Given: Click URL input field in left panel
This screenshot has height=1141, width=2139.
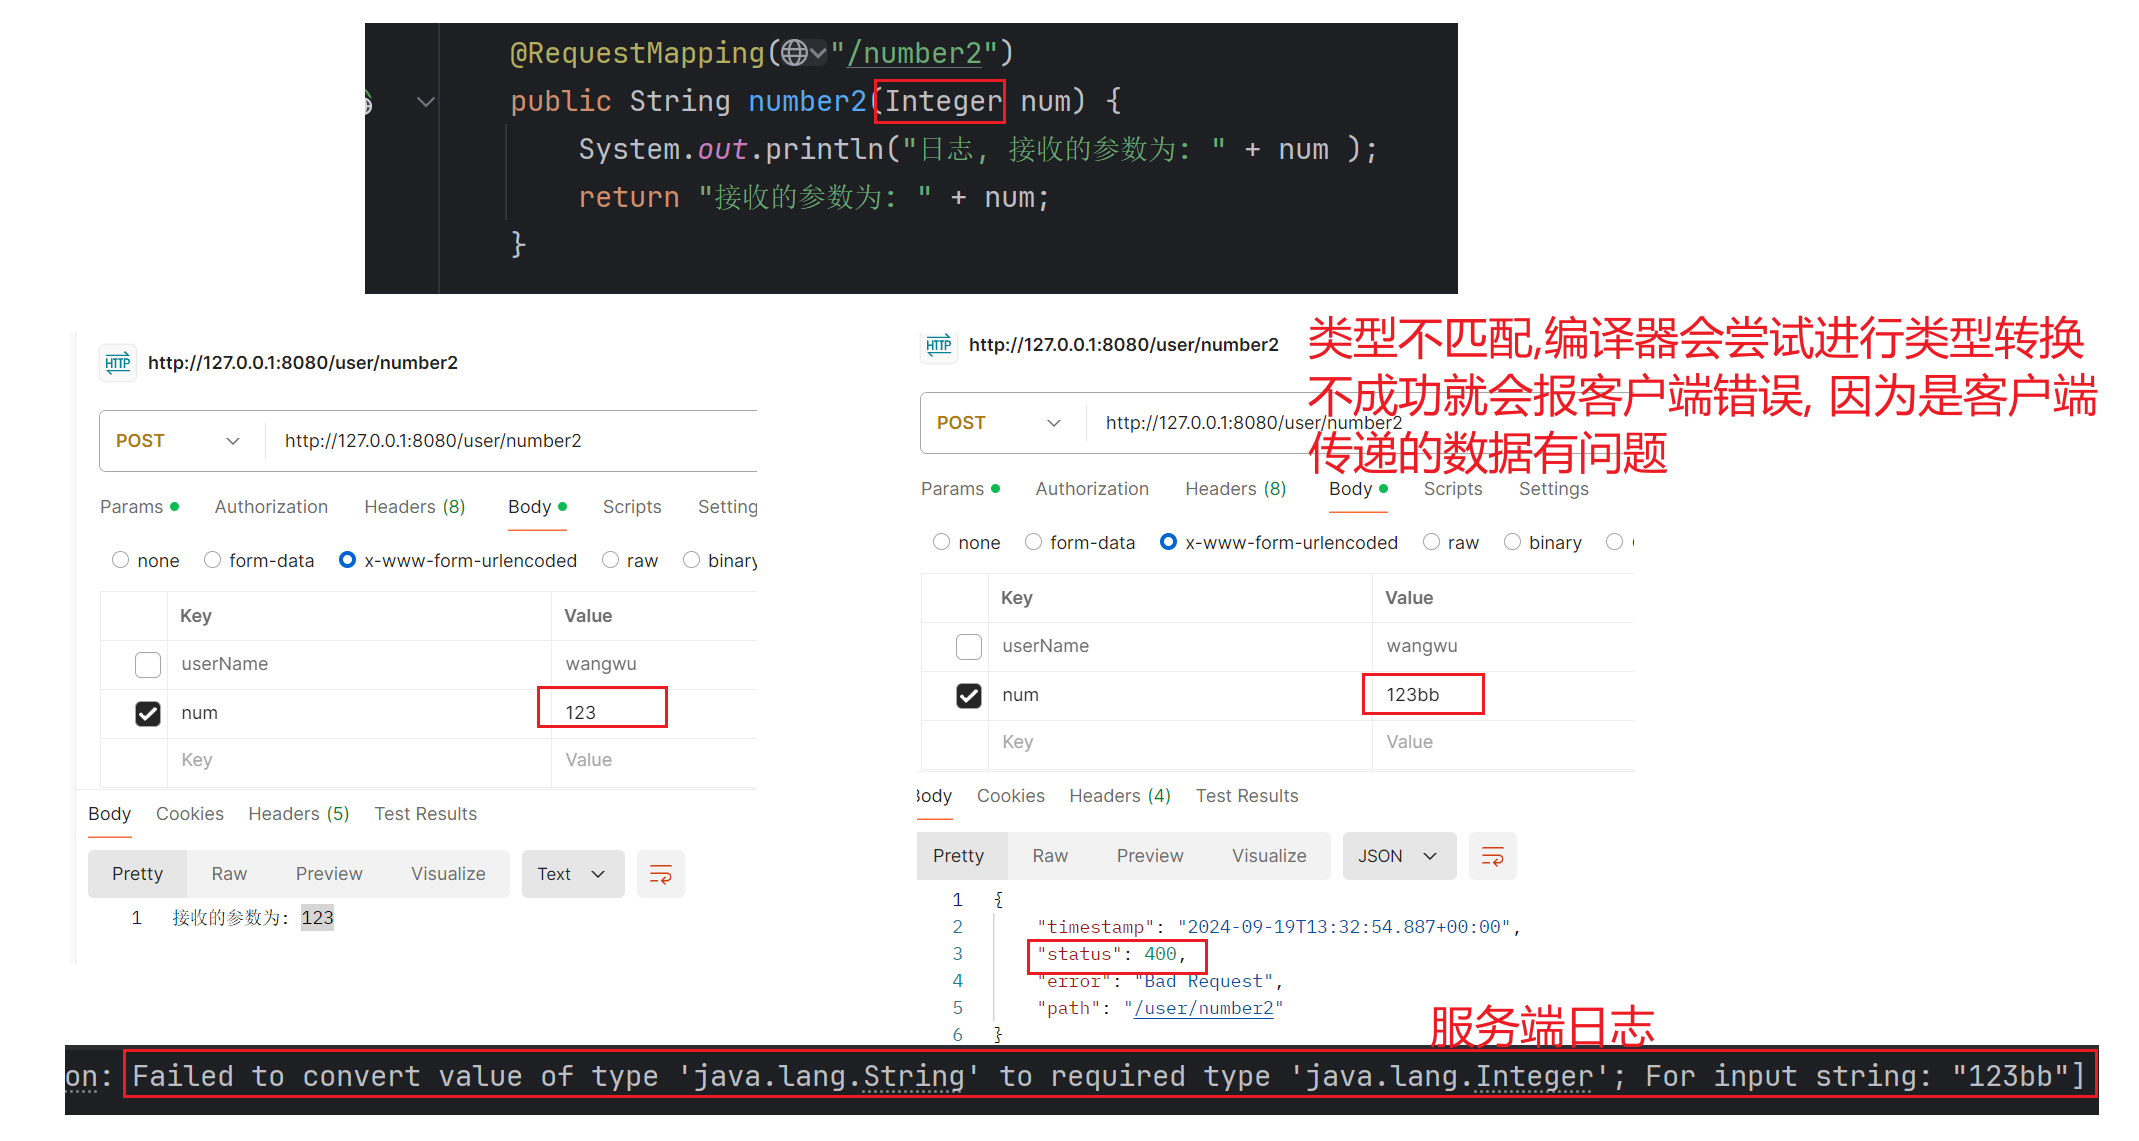Looking at the screenshot, I should coord(512,441).
